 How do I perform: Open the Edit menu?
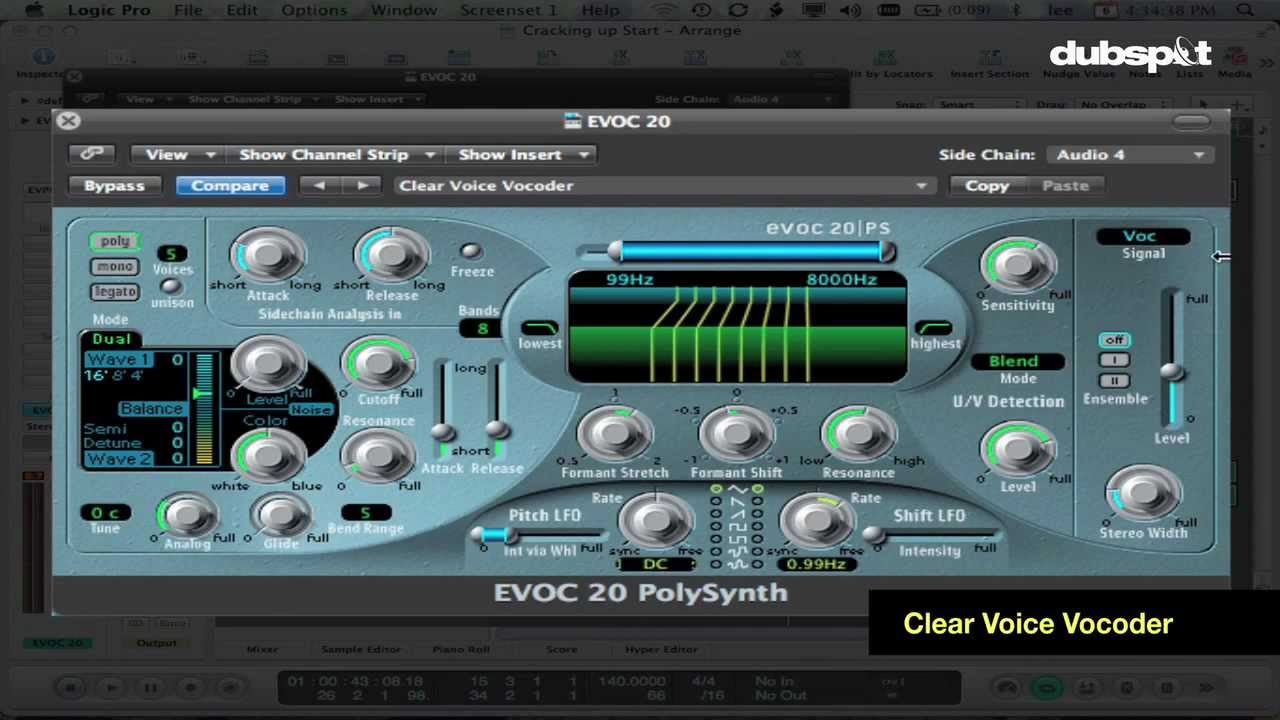(x=242, y=10)
